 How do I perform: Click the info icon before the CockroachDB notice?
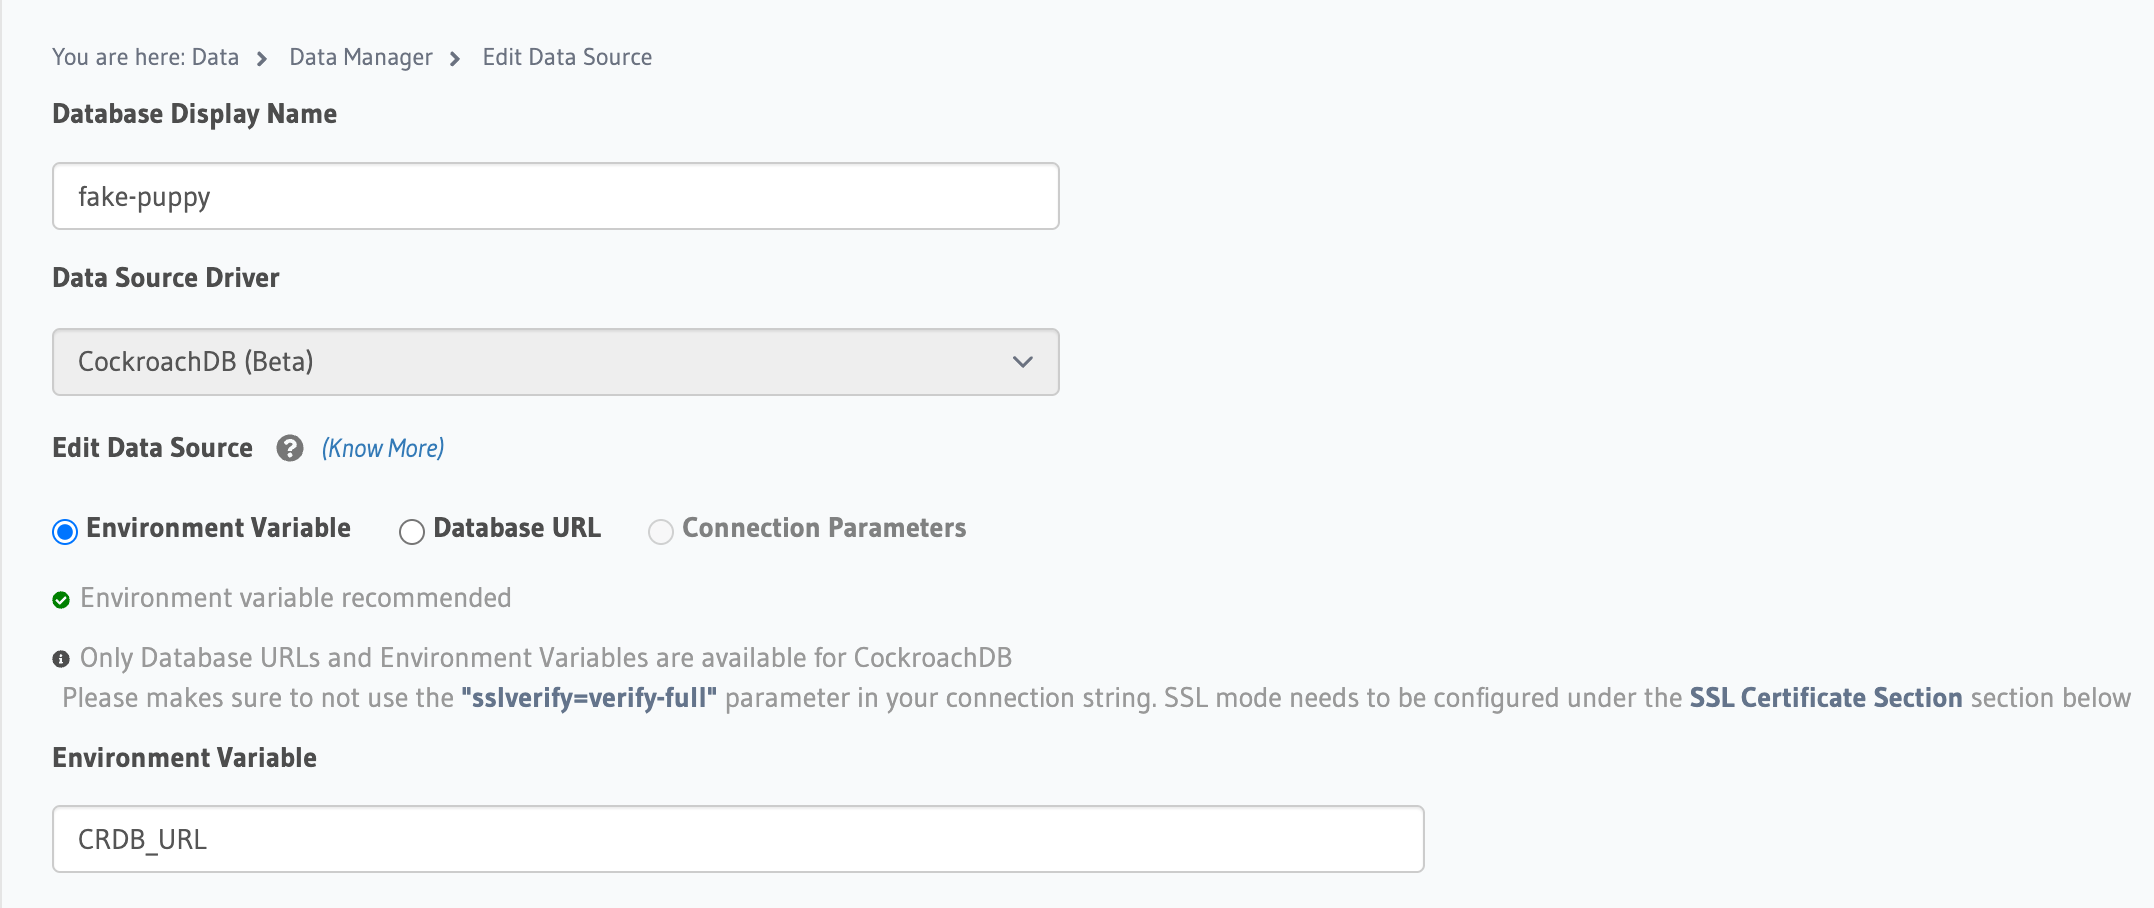coord(61,657)
